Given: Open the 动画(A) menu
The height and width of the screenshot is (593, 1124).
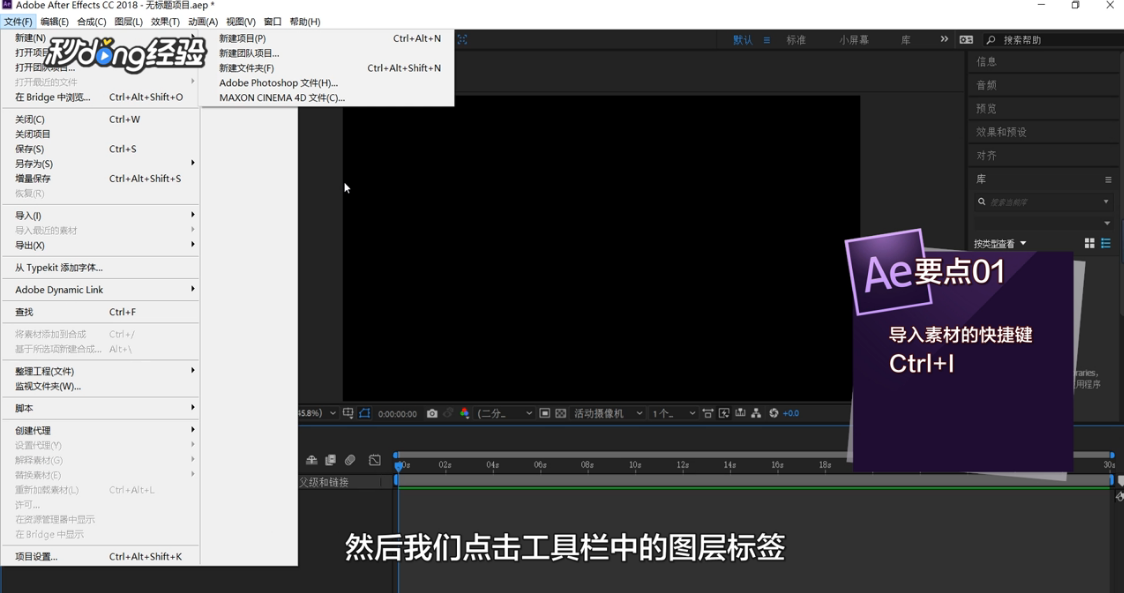Looking at the screenshot, I should pos(203,22).
